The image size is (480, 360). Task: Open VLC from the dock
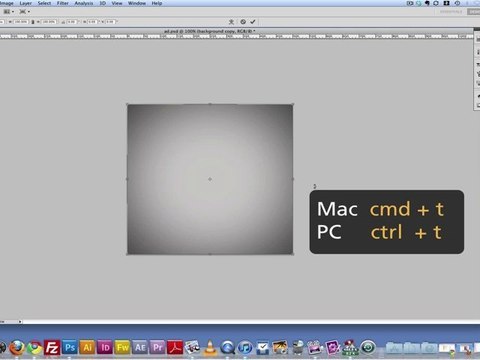coord(210,347)
